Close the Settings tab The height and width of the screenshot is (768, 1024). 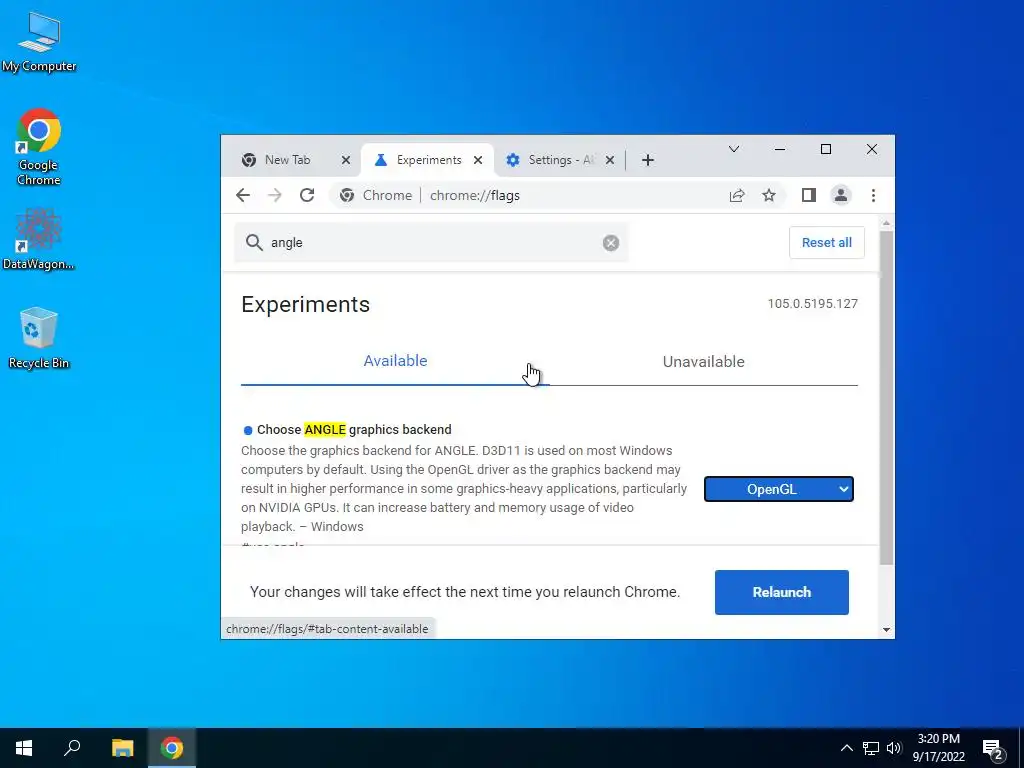[609, 160]
